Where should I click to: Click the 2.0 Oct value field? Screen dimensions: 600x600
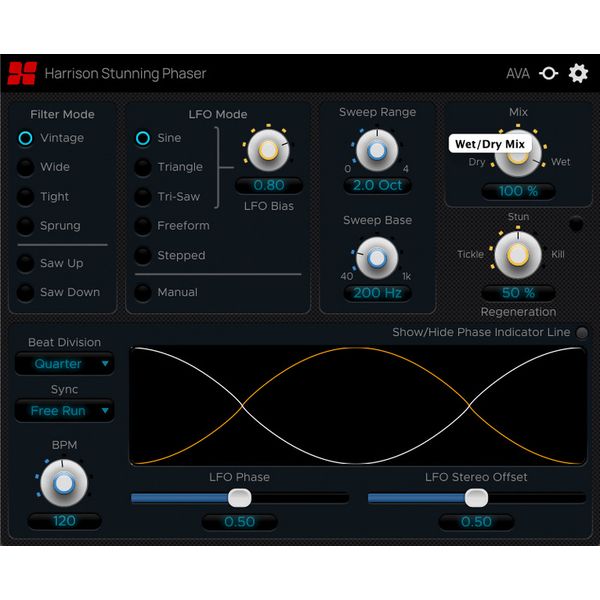[377, 186]
